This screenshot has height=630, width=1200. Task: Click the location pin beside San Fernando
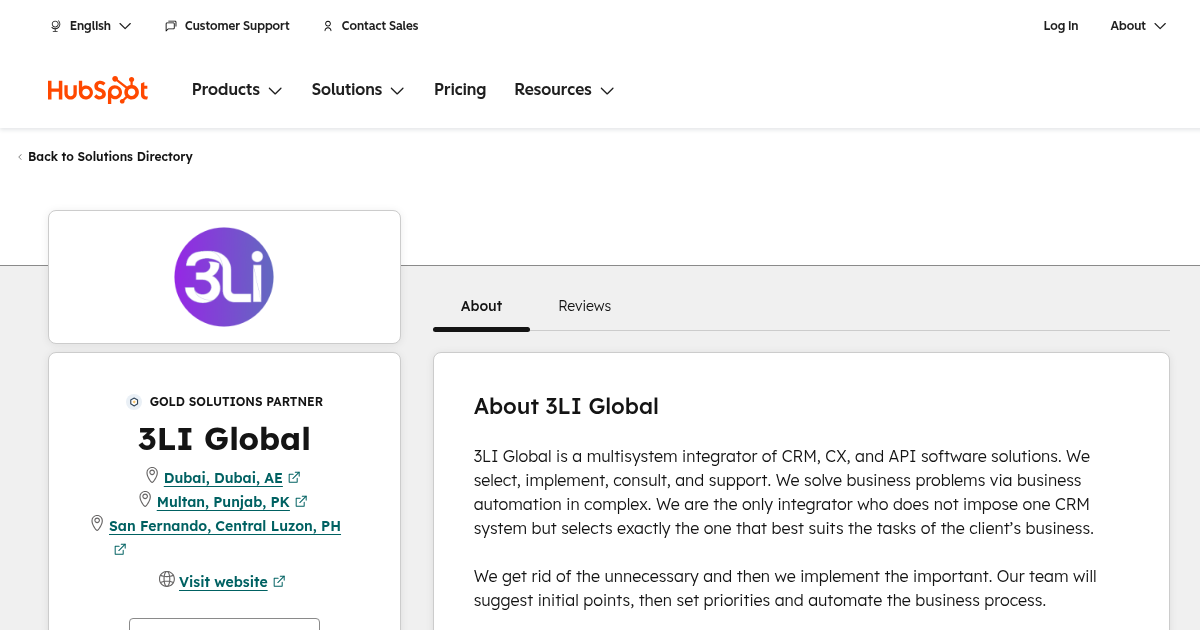tap(97, 523)
